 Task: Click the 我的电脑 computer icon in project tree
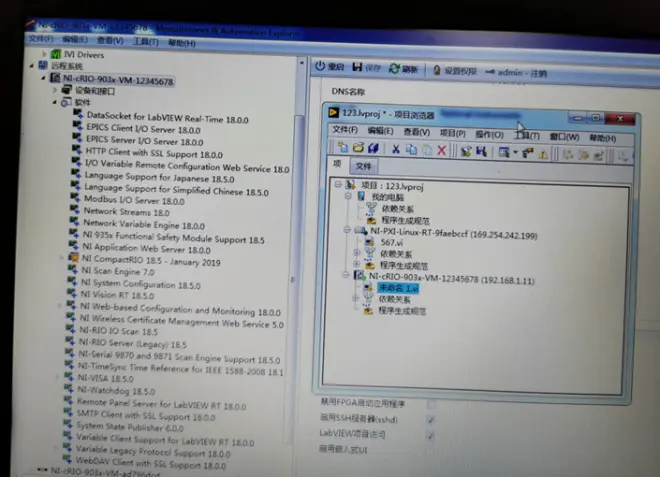click(361, 196)
